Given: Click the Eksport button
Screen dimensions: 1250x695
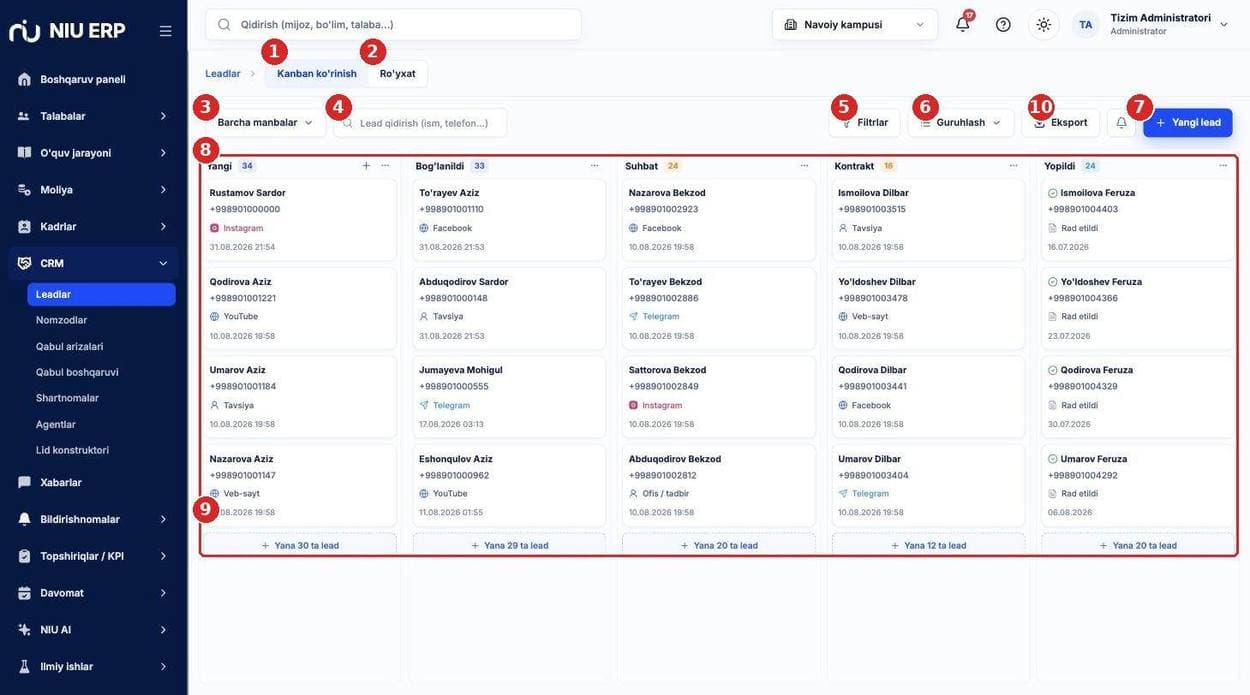Looking at the screenshot, I should click(x=1061, y=122).
